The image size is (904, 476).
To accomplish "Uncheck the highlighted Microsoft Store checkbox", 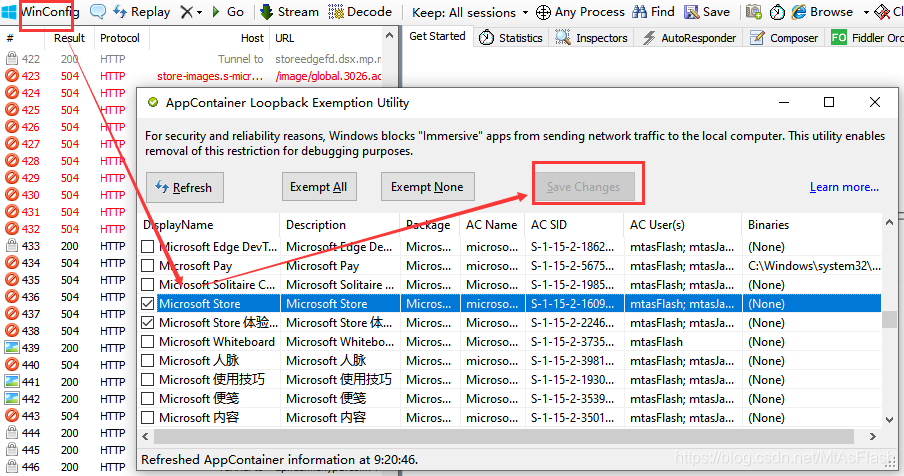I will 148,304.
